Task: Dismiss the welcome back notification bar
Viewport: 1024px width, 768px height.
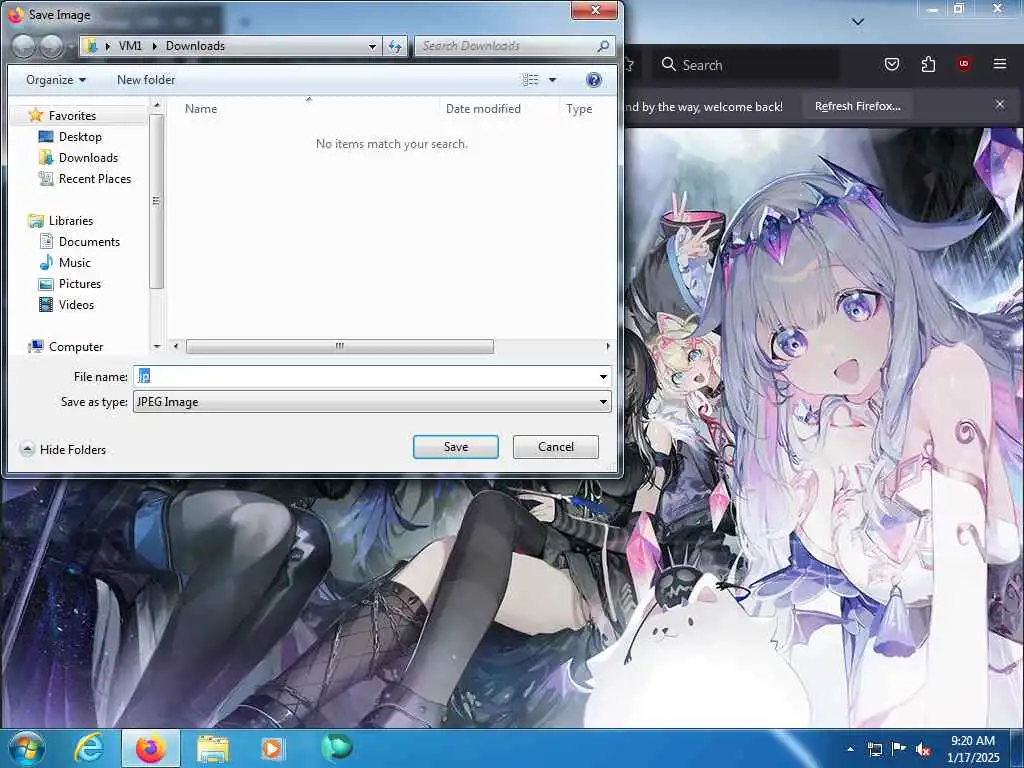Action: click(1000, 104)
